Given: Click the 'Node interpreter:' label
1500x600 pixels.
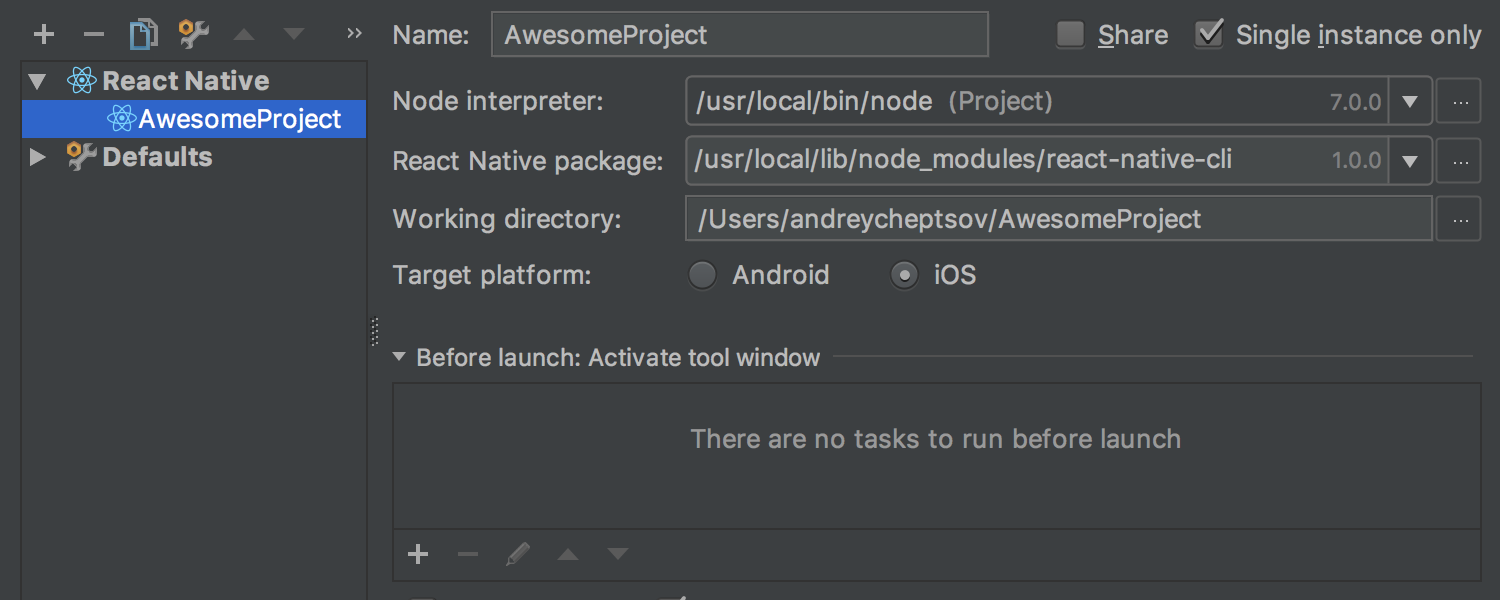Looking at the screenshot, I should click(498, 102).
